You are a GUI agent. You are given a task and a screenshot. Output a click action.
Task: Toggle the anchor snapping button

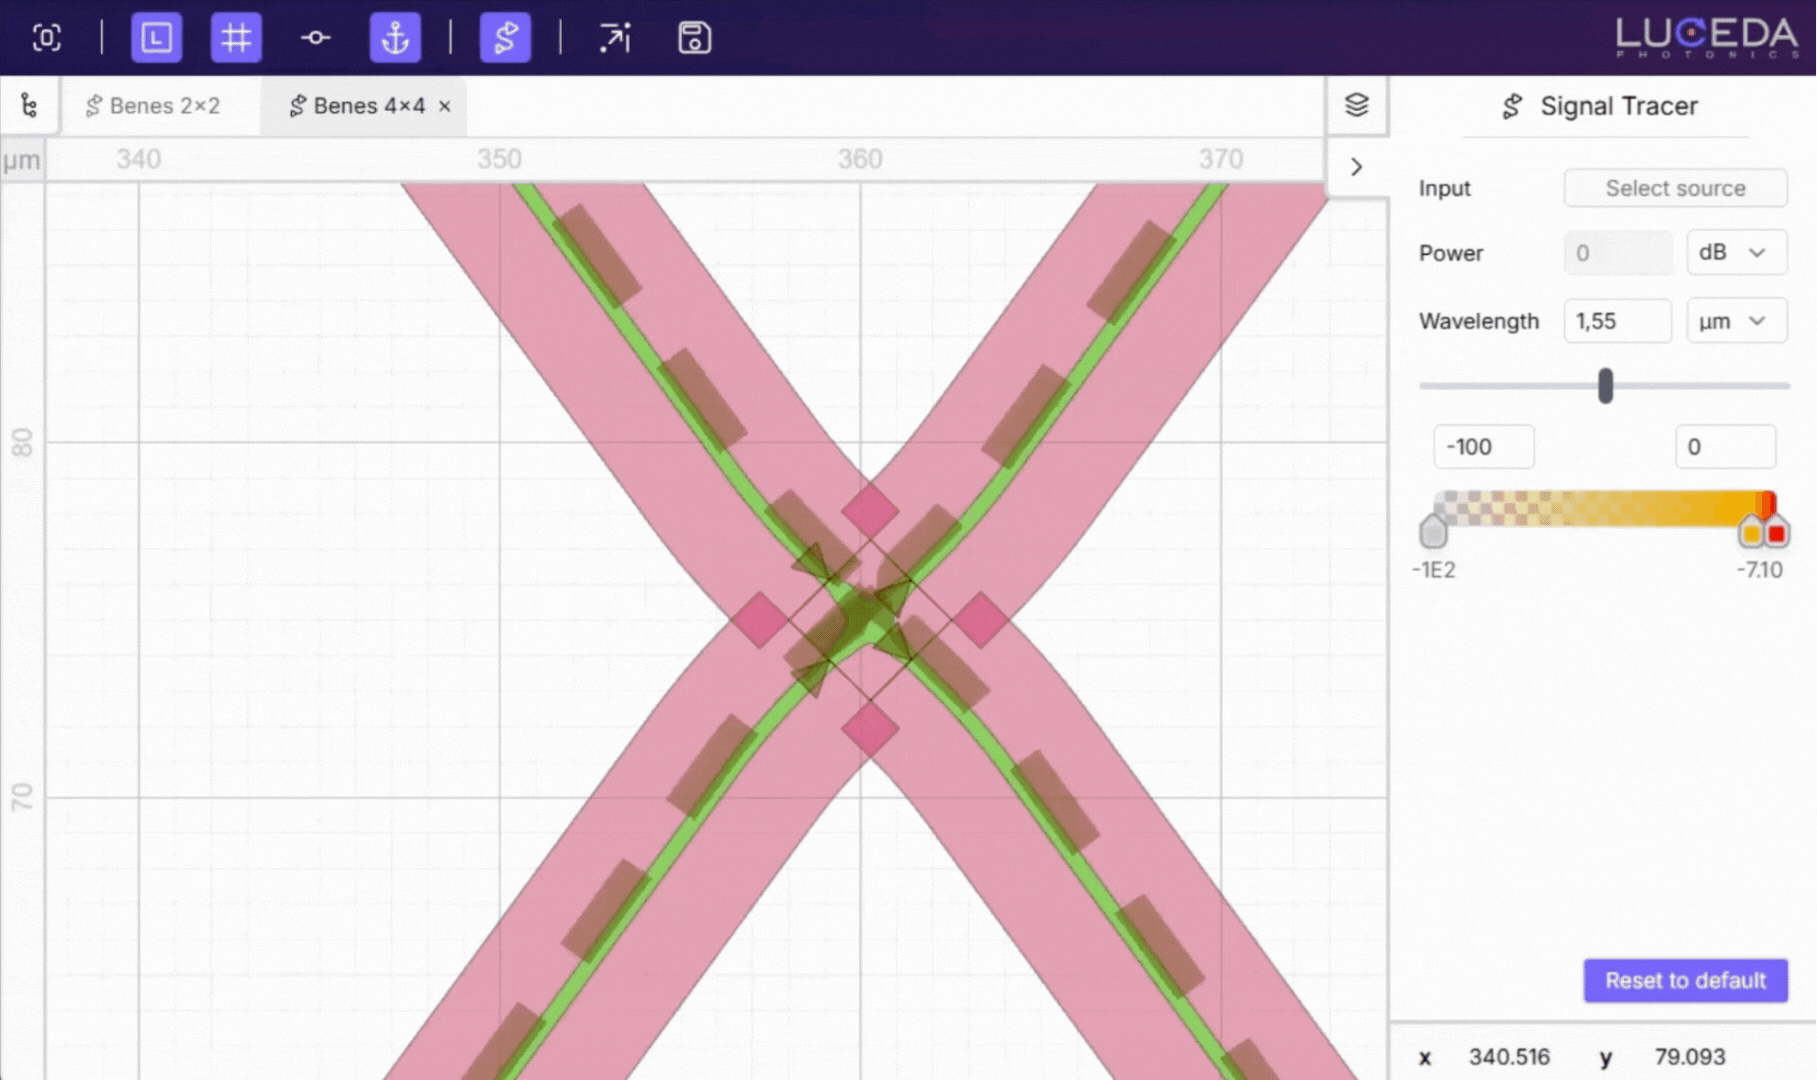coord(395,38)
